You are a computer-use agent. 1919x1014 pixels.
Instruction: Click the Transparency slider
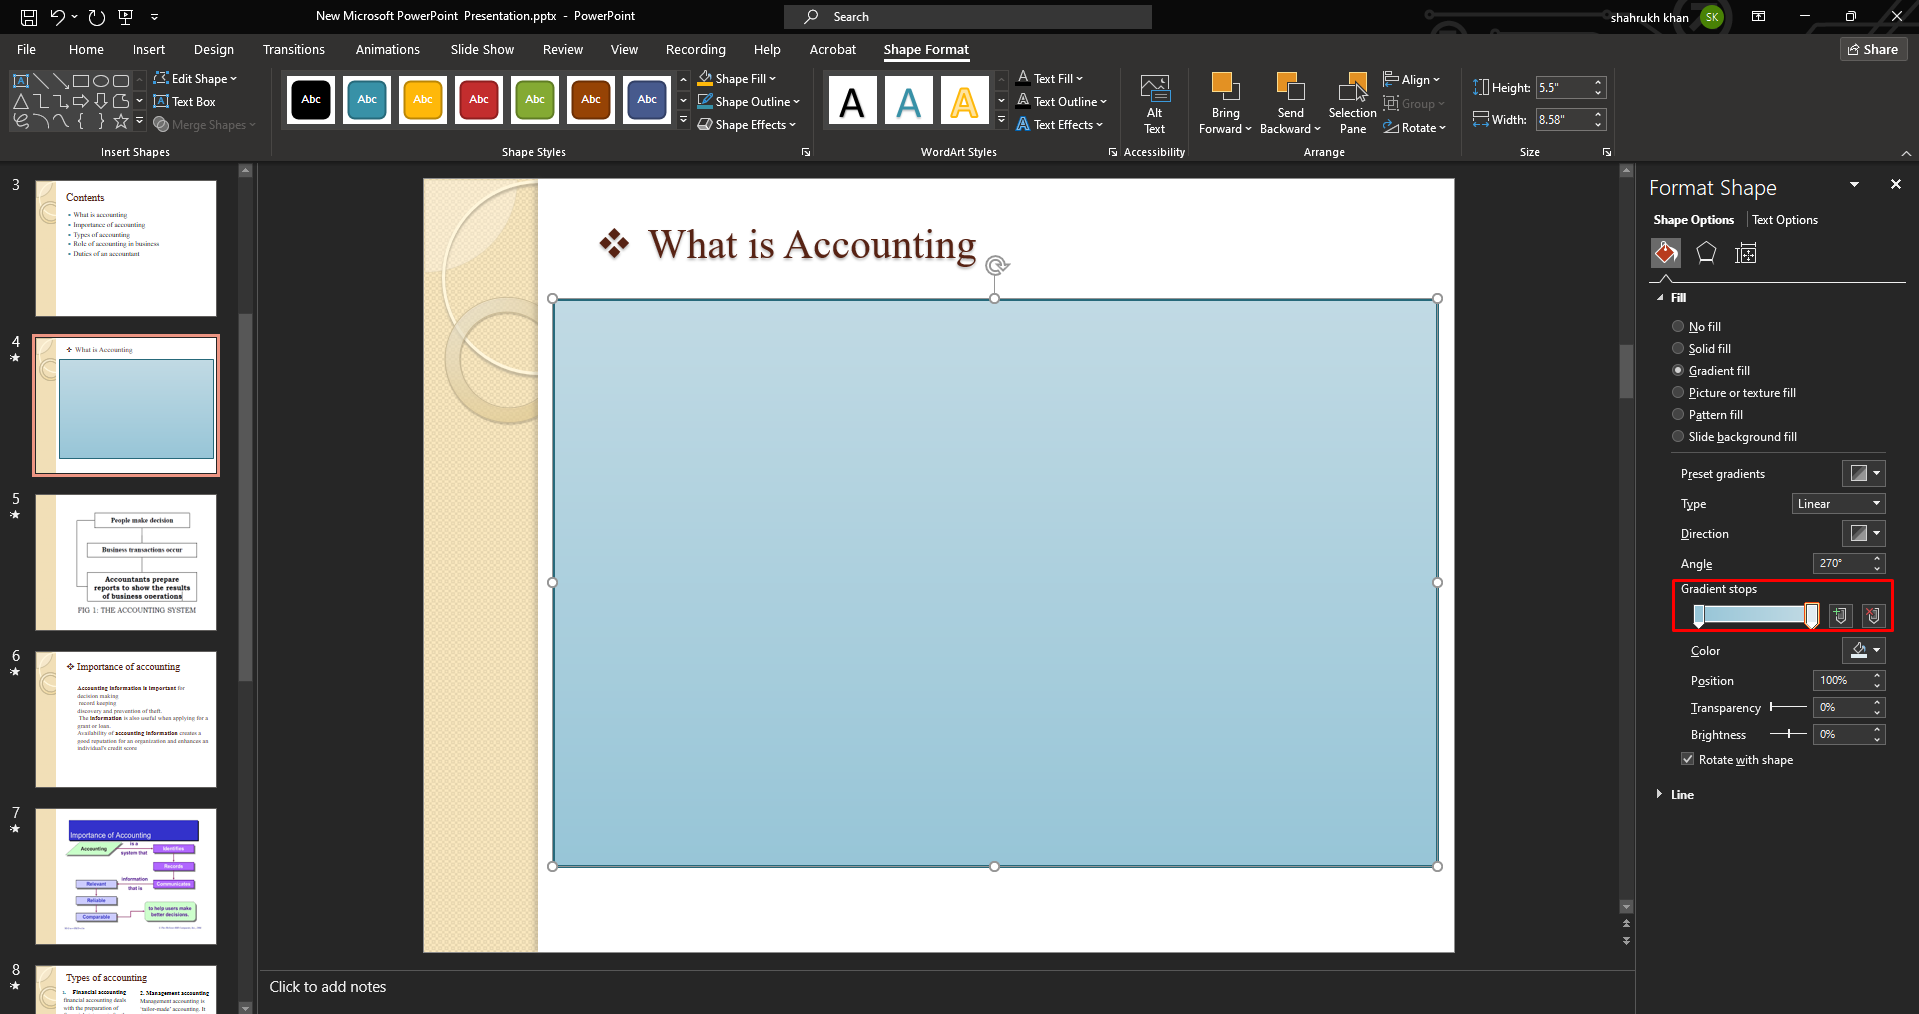coord(1788,707)
